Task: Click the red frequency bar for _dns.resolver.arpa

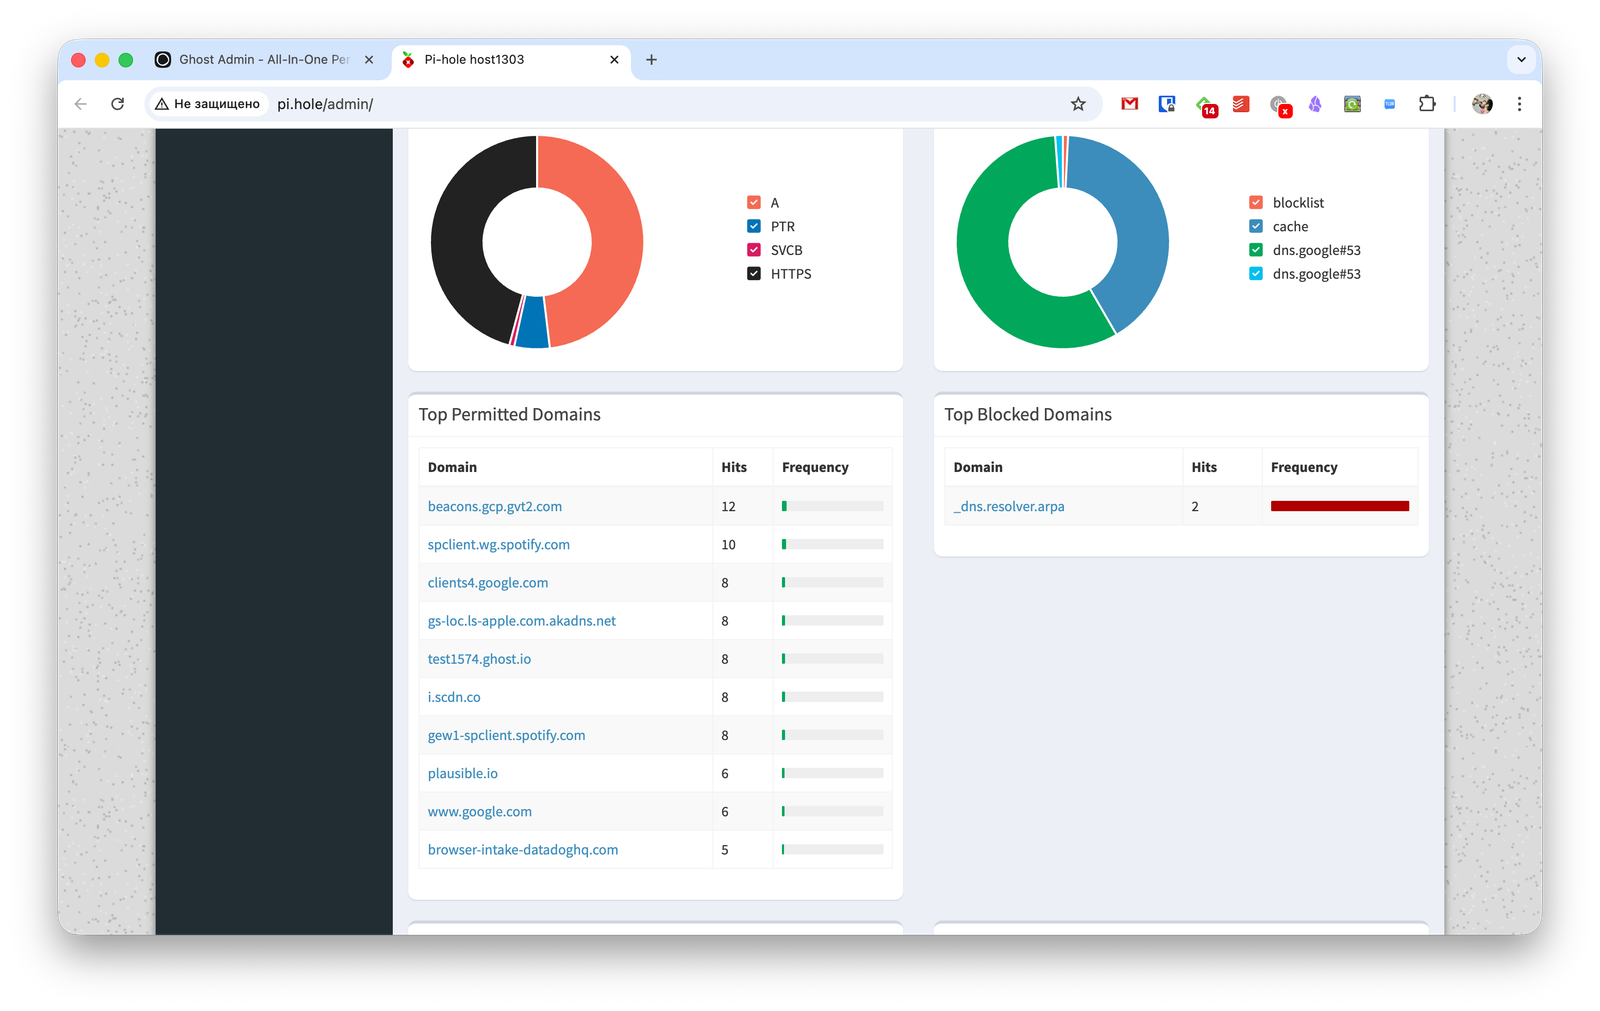Action: [x=1339, y=507]
